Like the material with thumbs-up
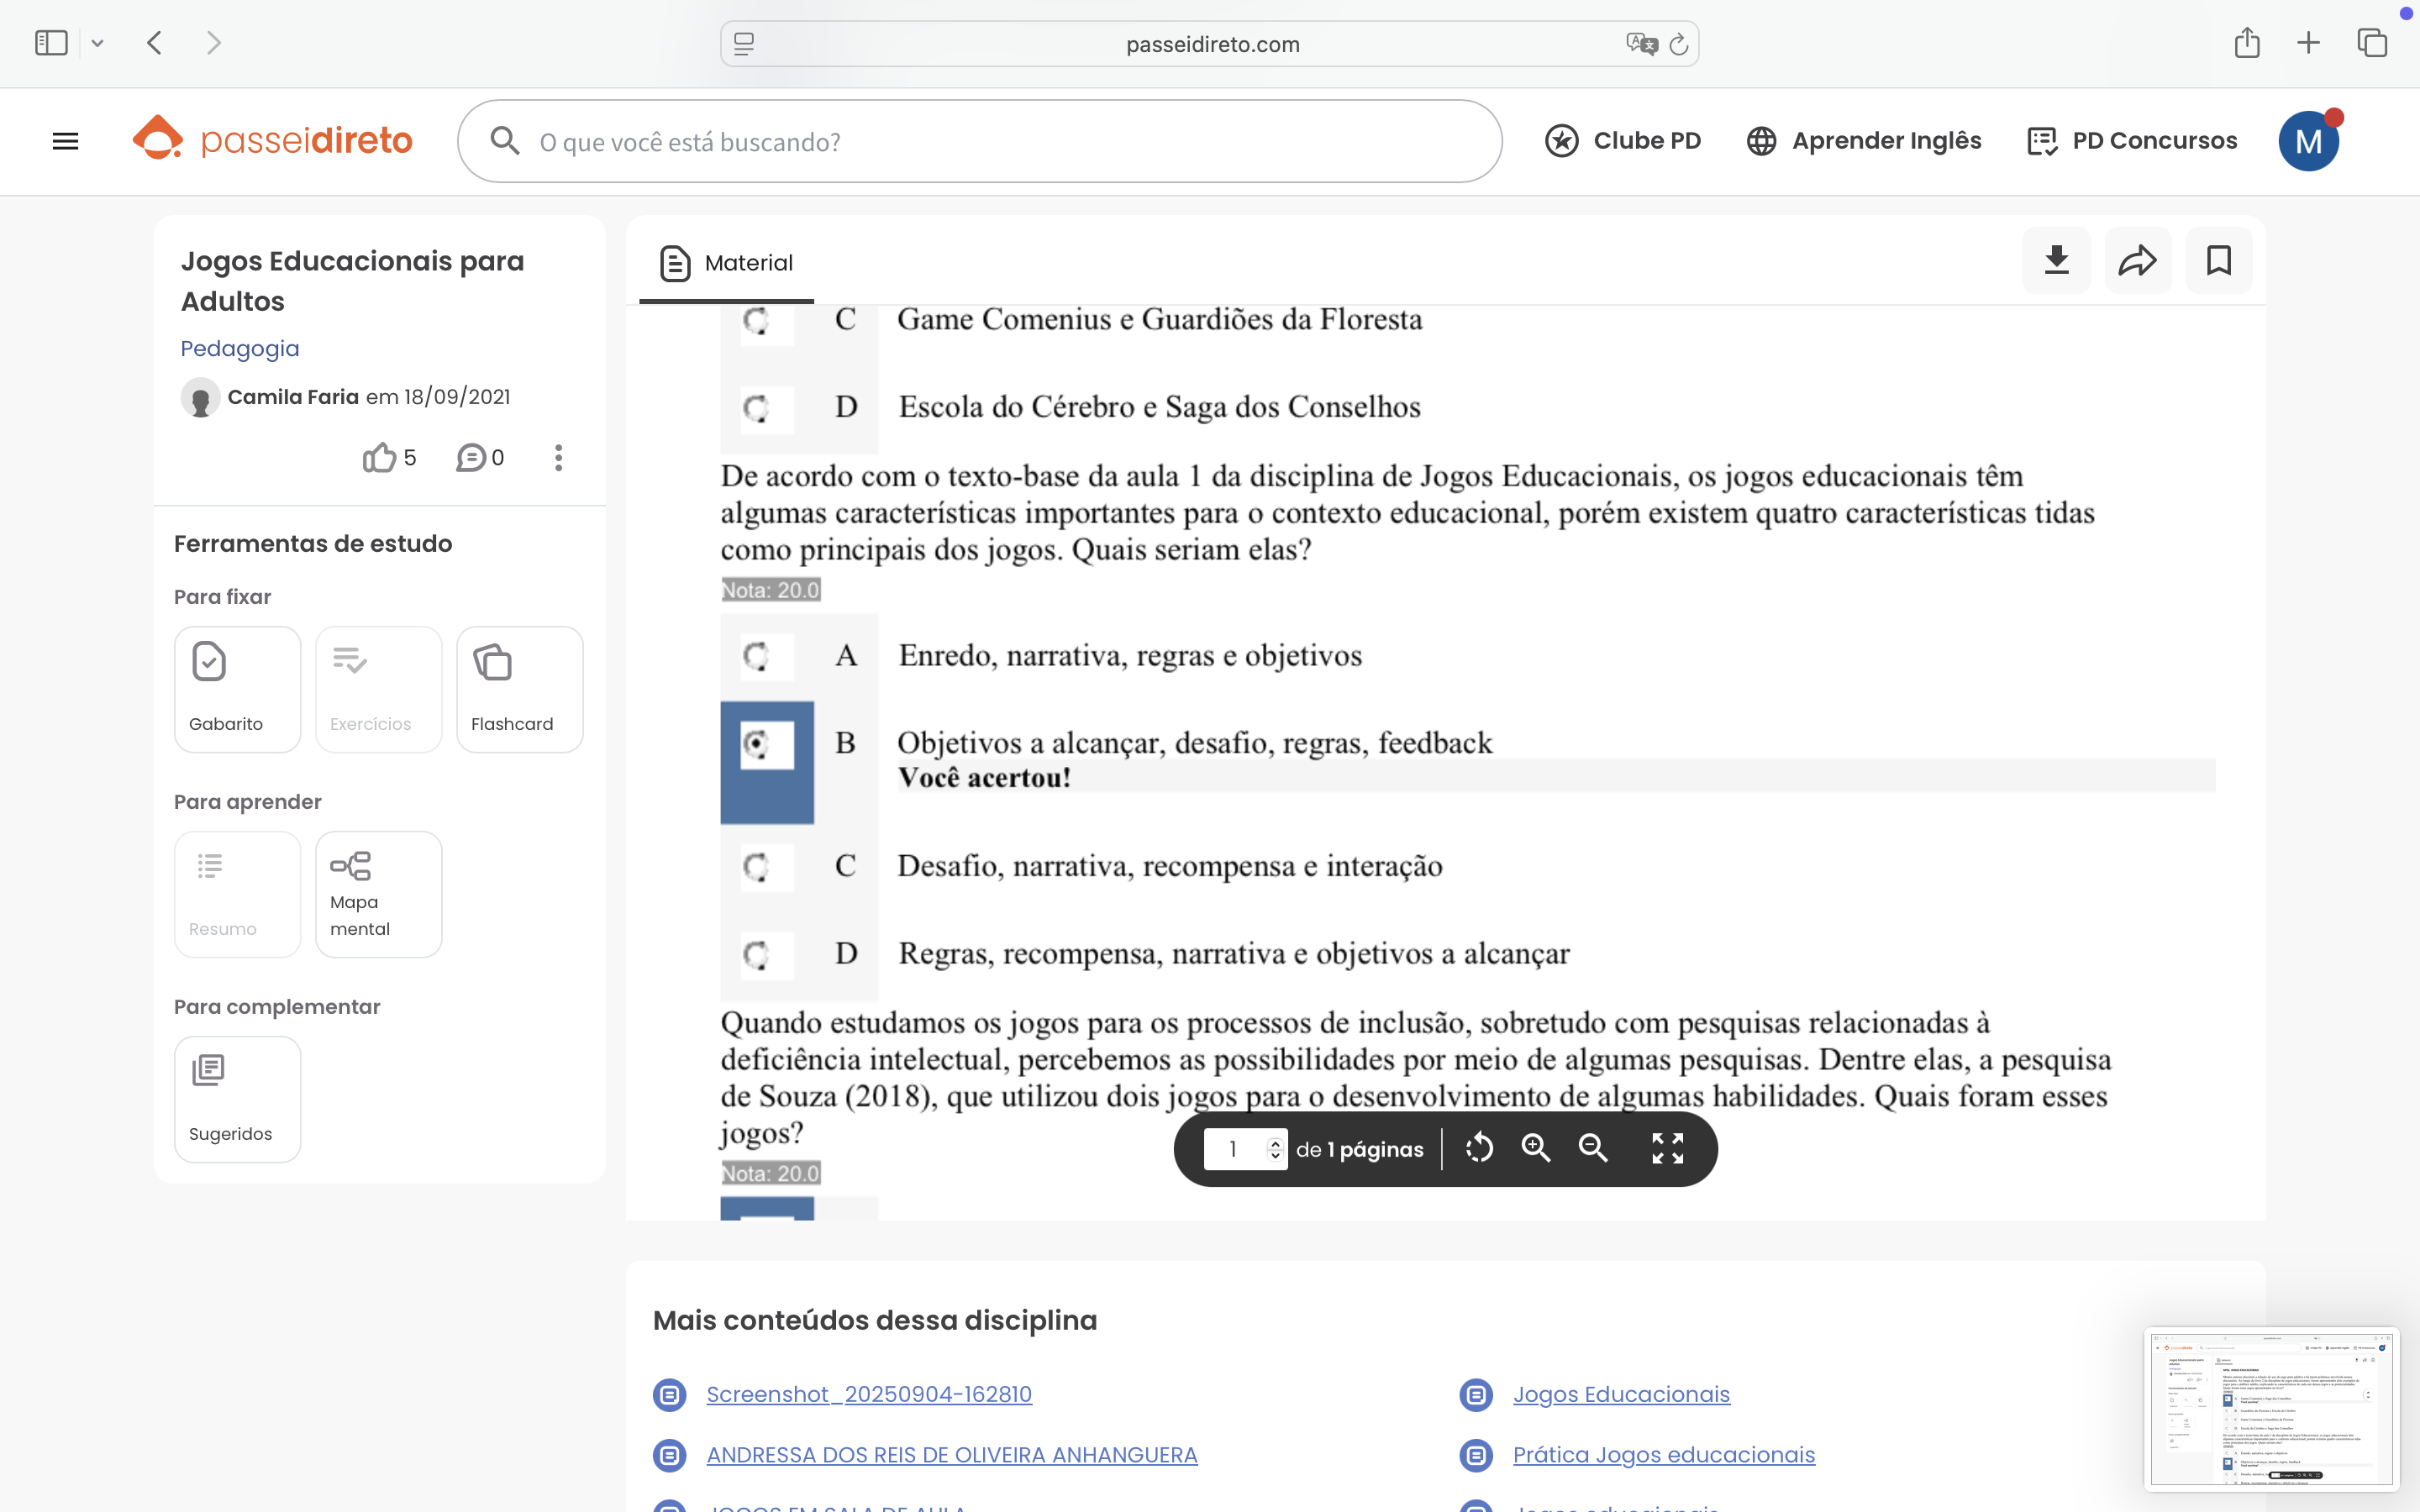This screenshot has height=1512, width=2420. (x=380, y=458)
